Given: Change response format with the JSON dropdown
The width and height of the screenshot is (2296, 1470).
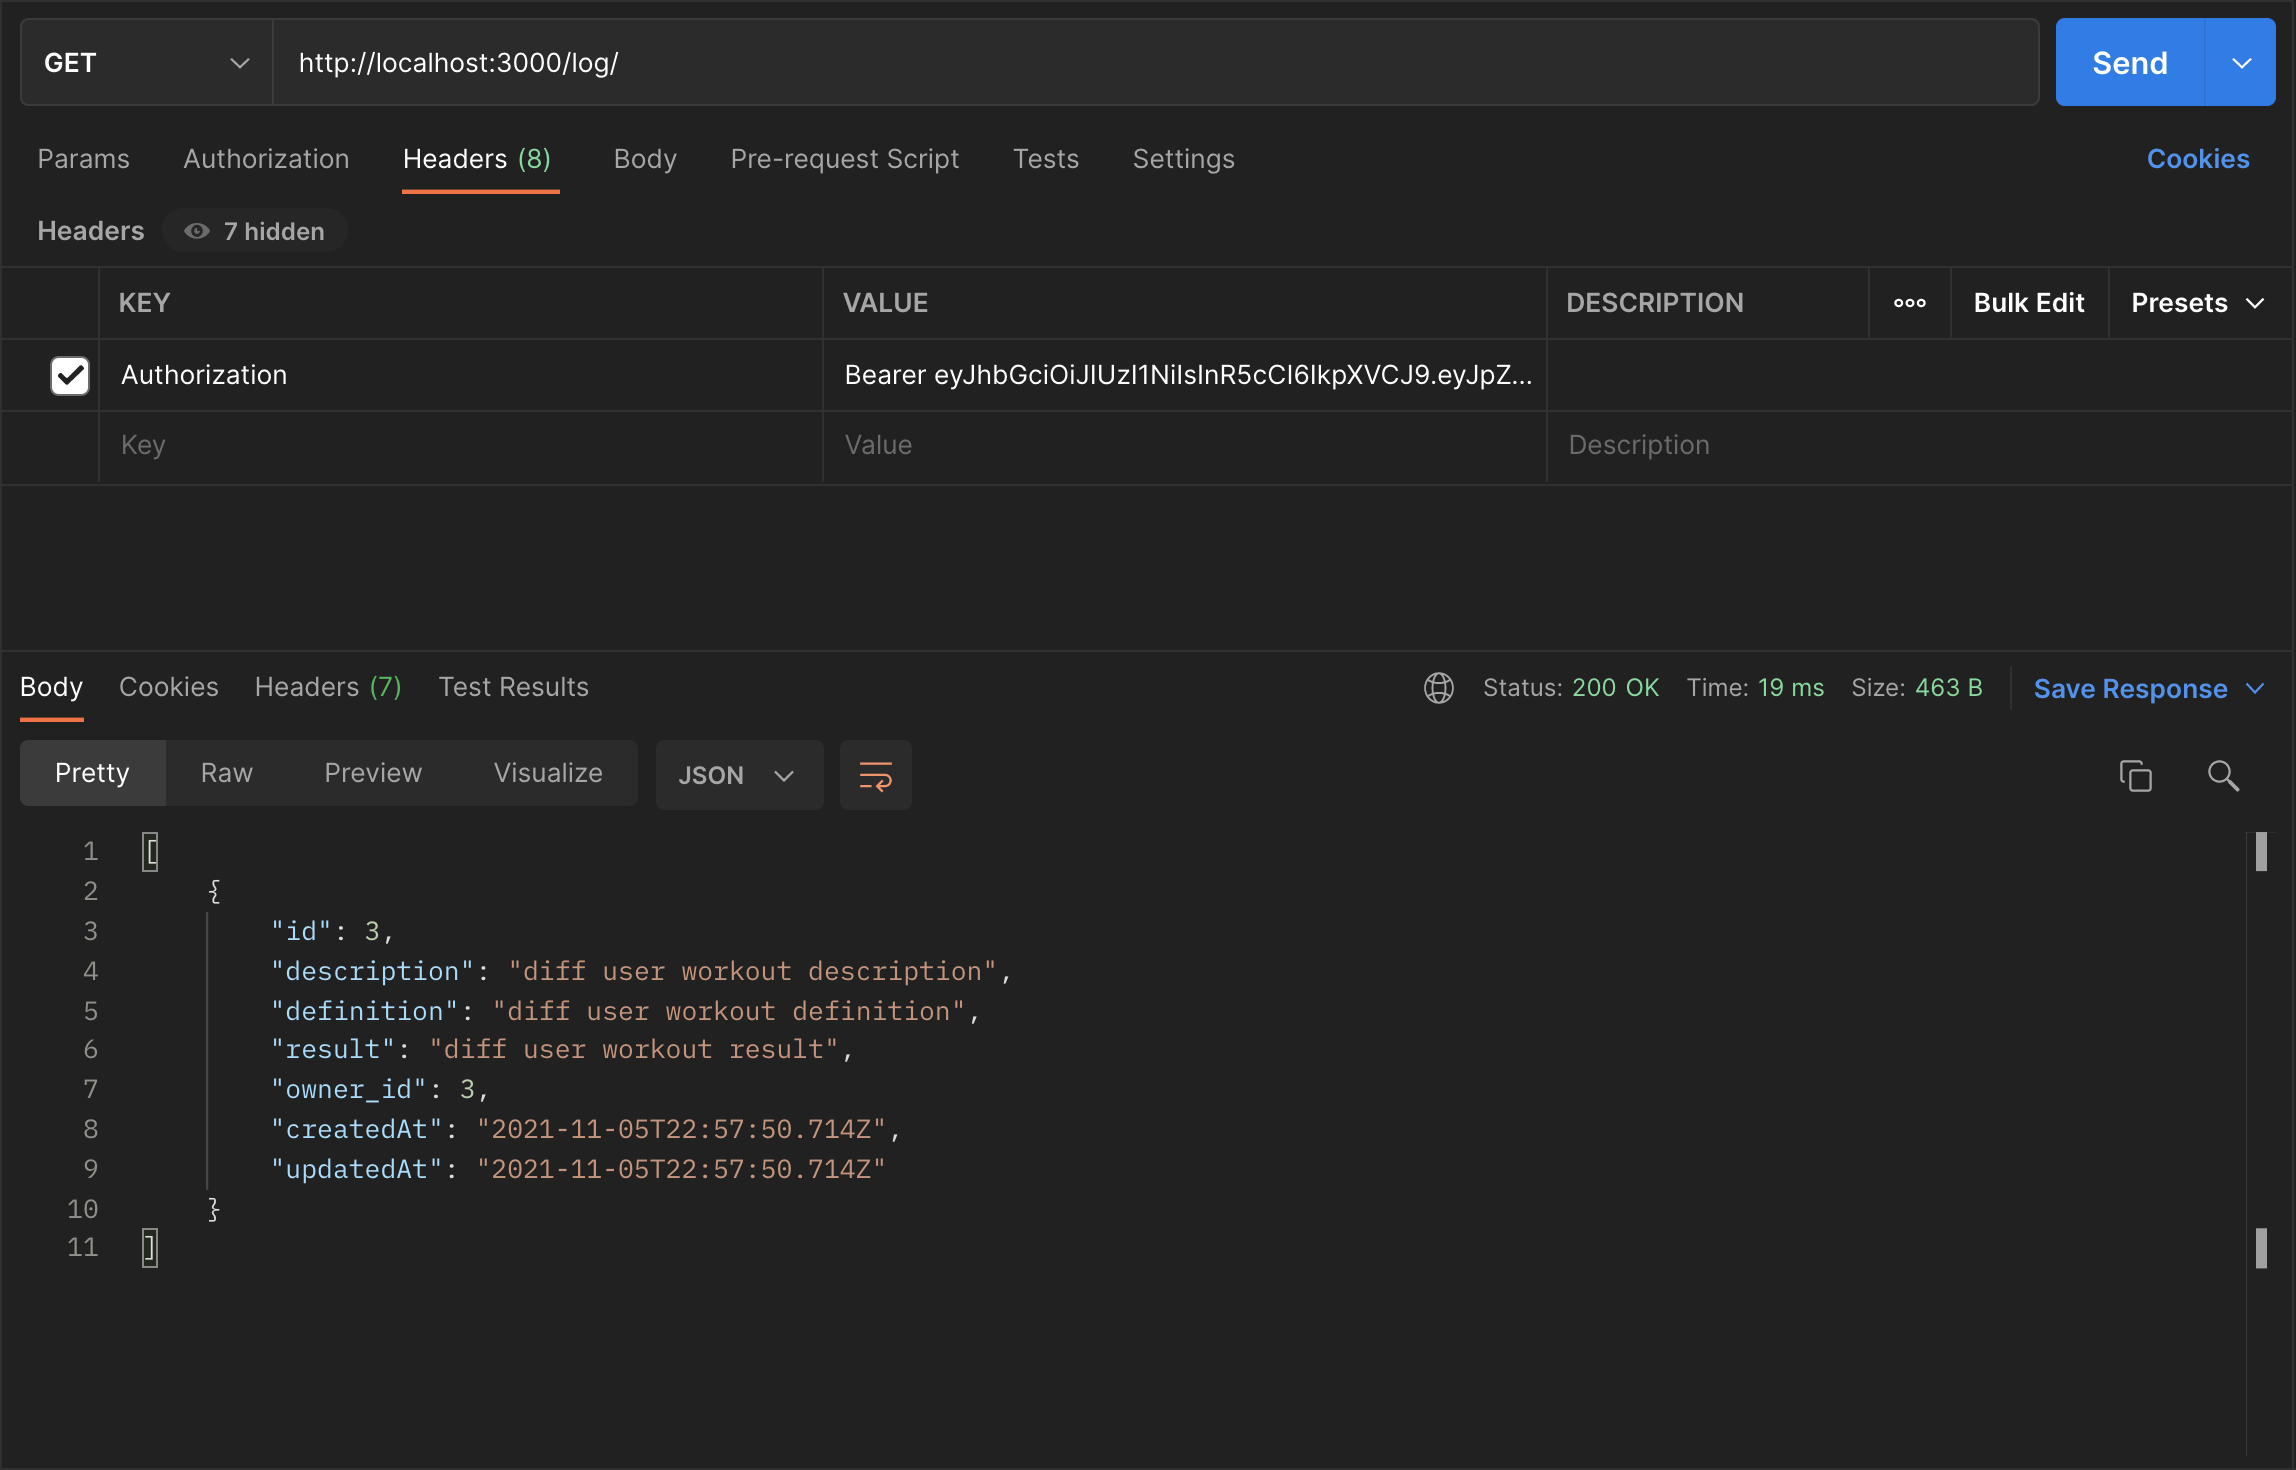Looking at the screenshot, I should point(738,774).
